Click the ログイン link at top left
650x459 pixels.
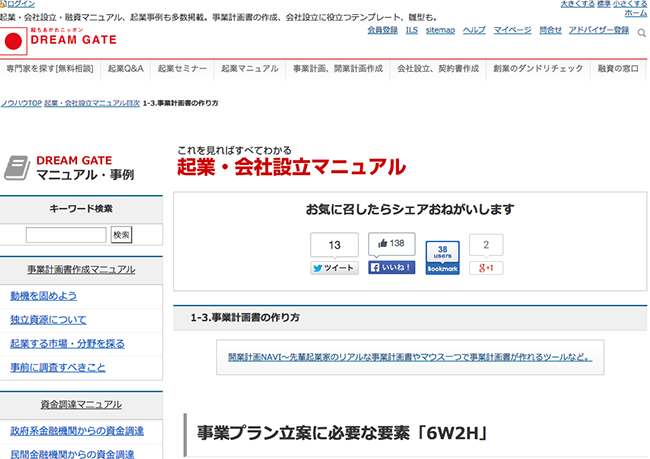click(x=19, y=4)
